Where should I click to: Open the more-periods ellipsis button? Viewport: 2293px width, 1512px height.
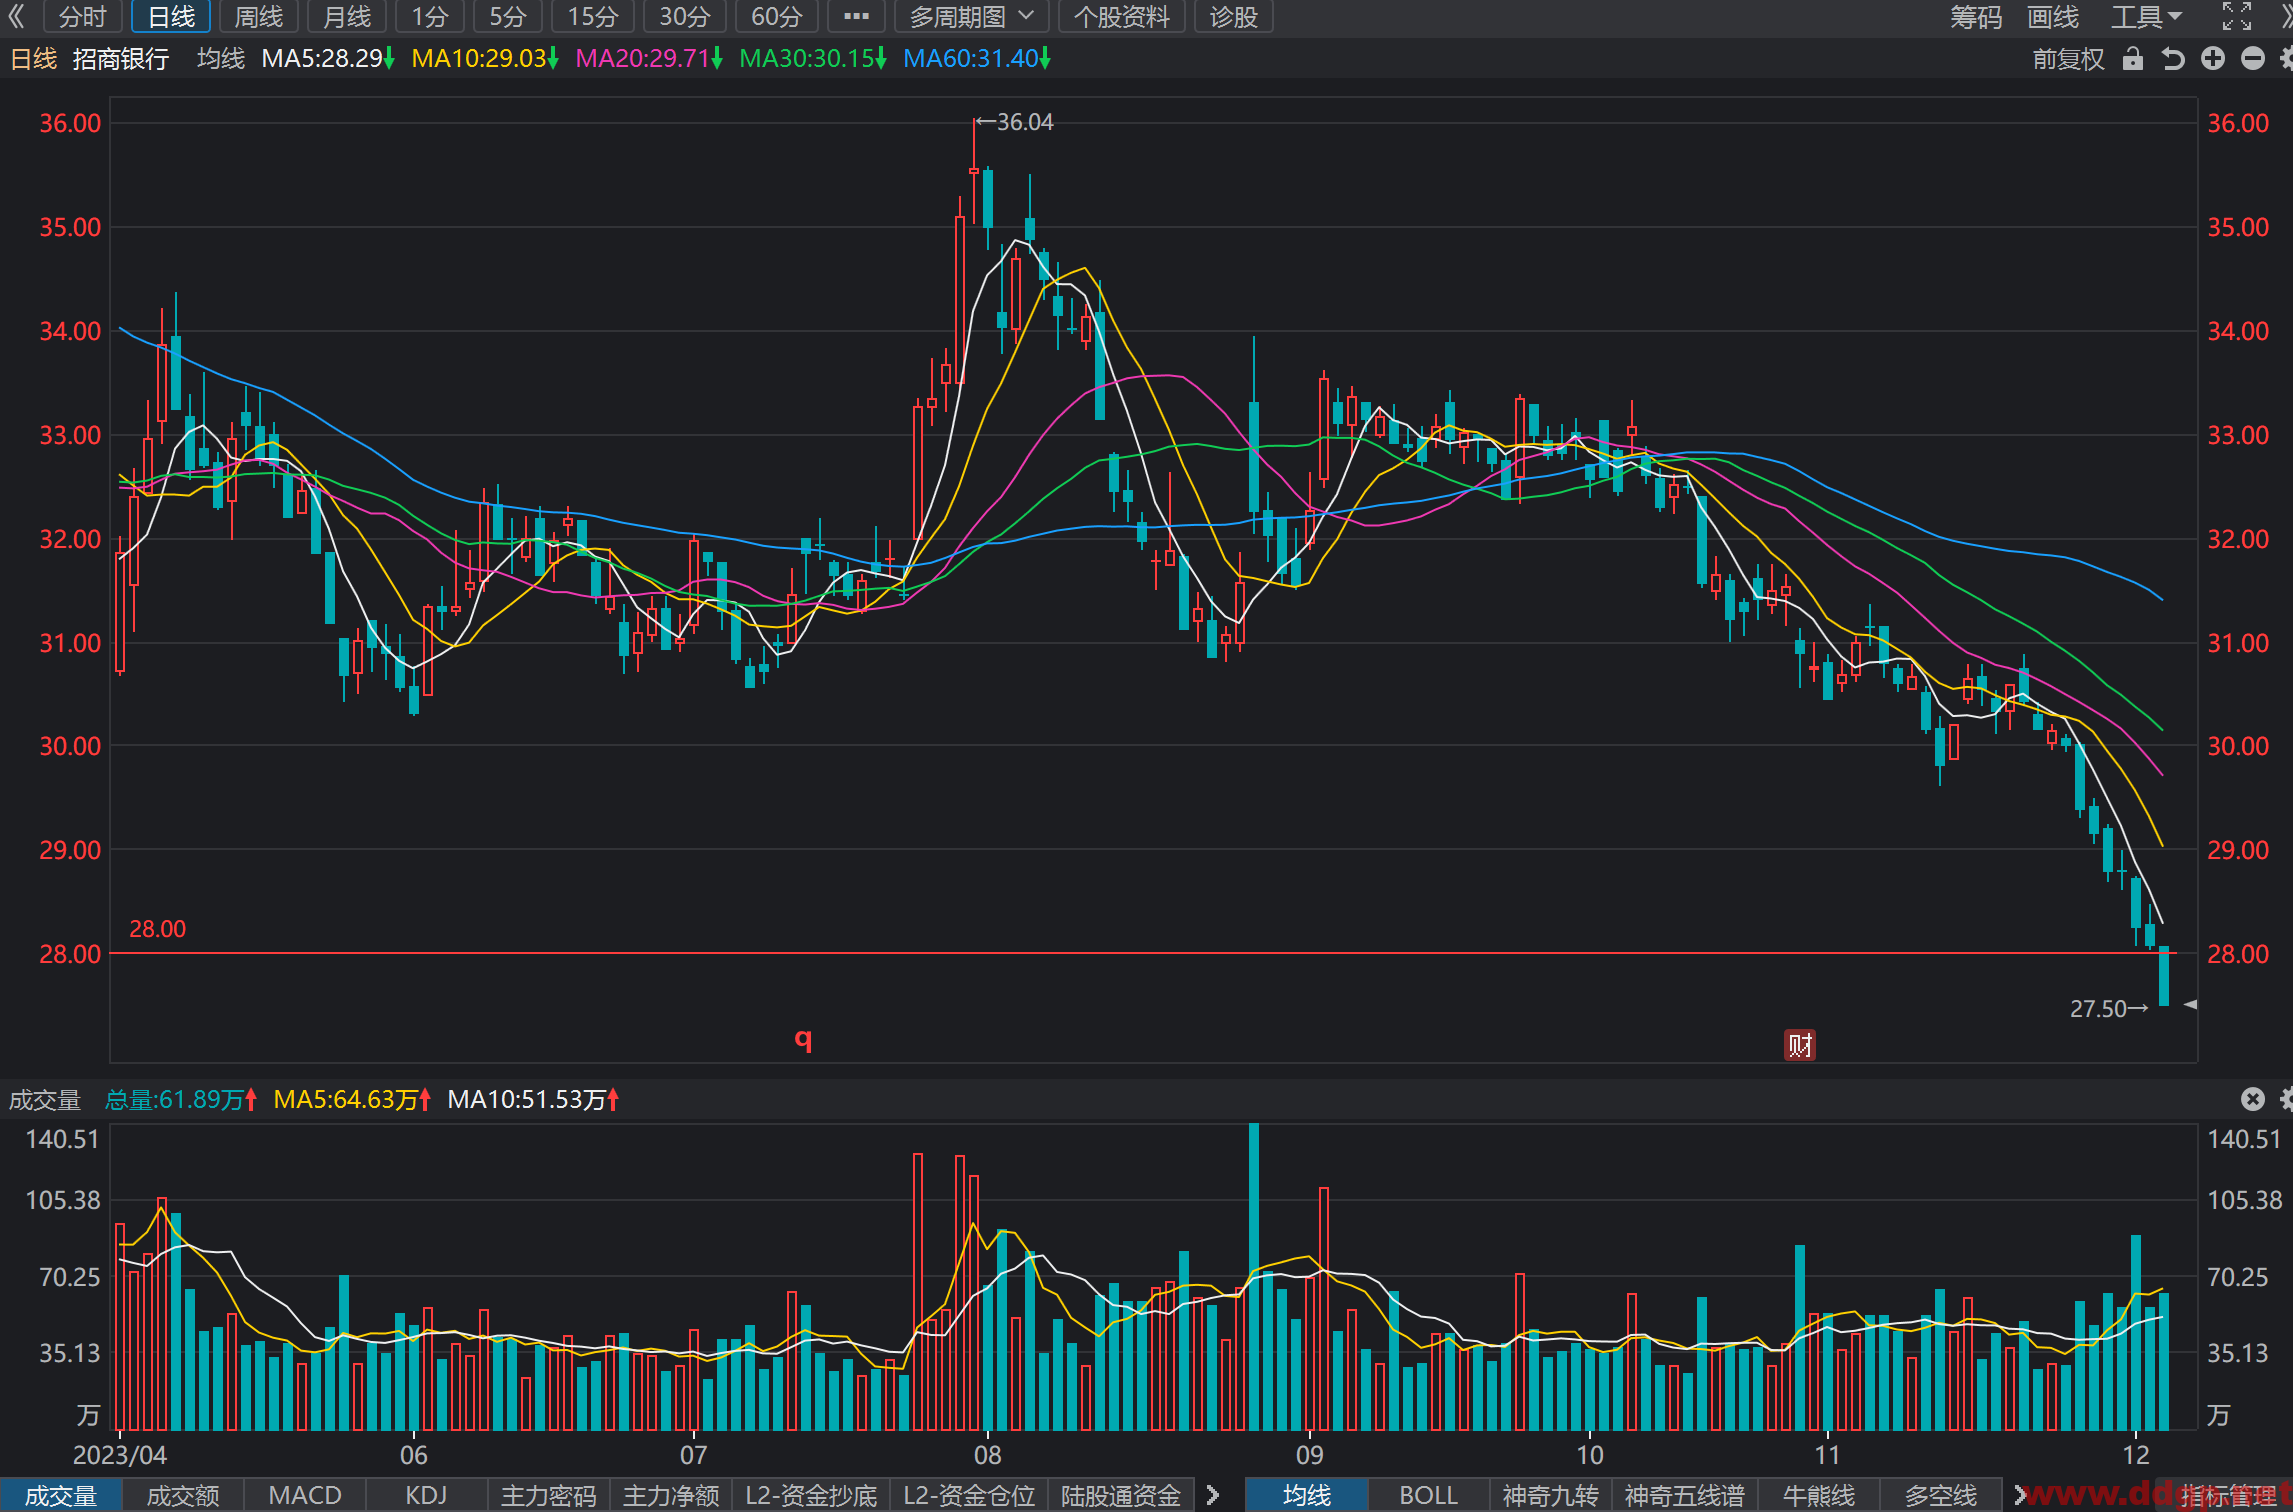(856, 17)
